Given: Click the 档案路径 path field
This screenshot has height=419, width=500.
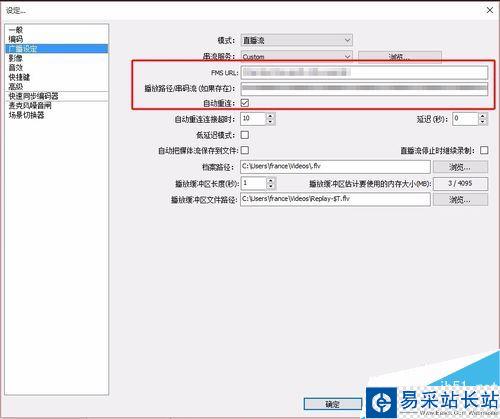Looking at the screenshot, I should pos(335,167).
